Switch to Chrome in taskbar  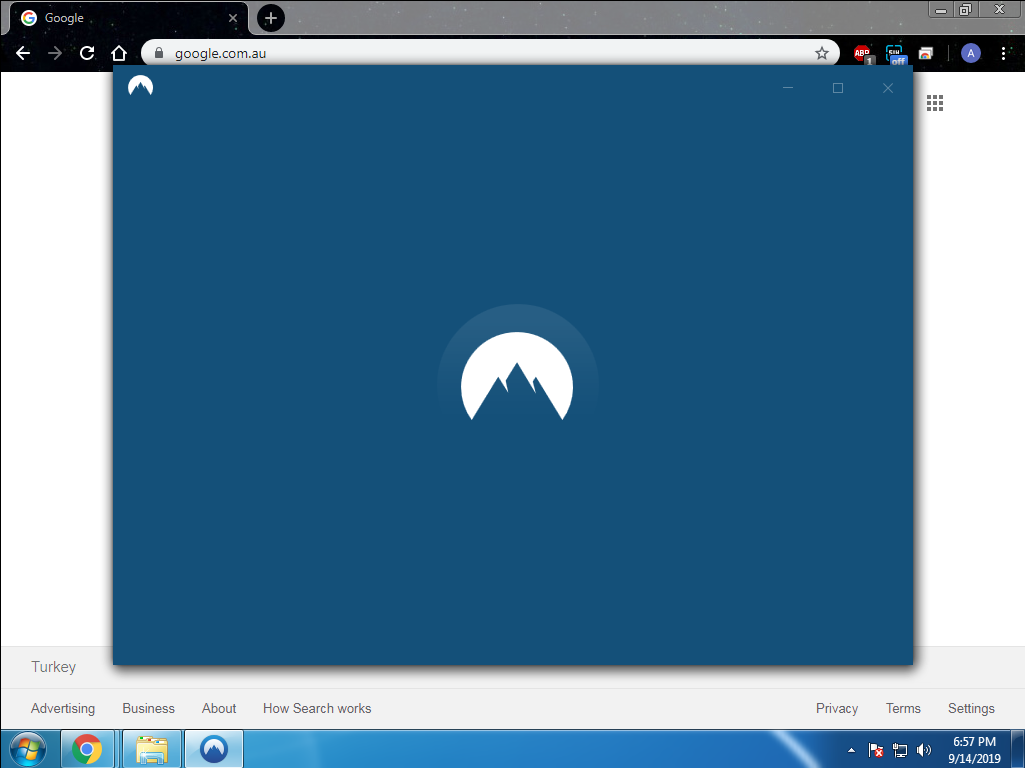[87, 749]
